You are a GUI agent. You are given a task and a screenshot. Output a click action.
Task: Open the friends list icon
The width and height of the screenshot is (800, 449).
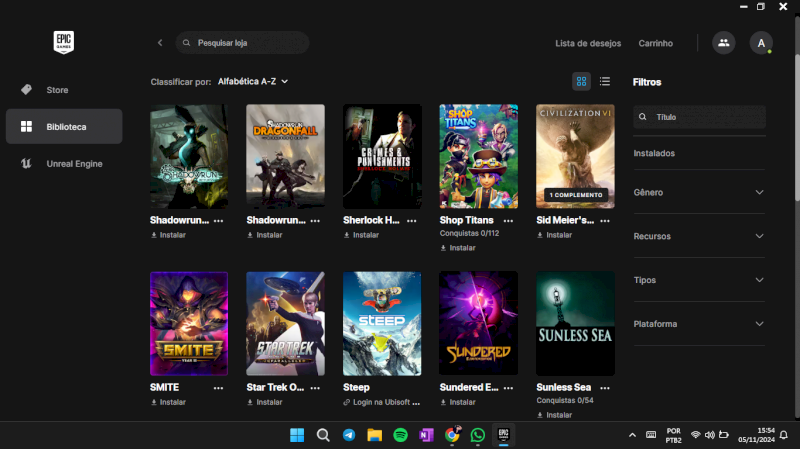coord(722,43)
